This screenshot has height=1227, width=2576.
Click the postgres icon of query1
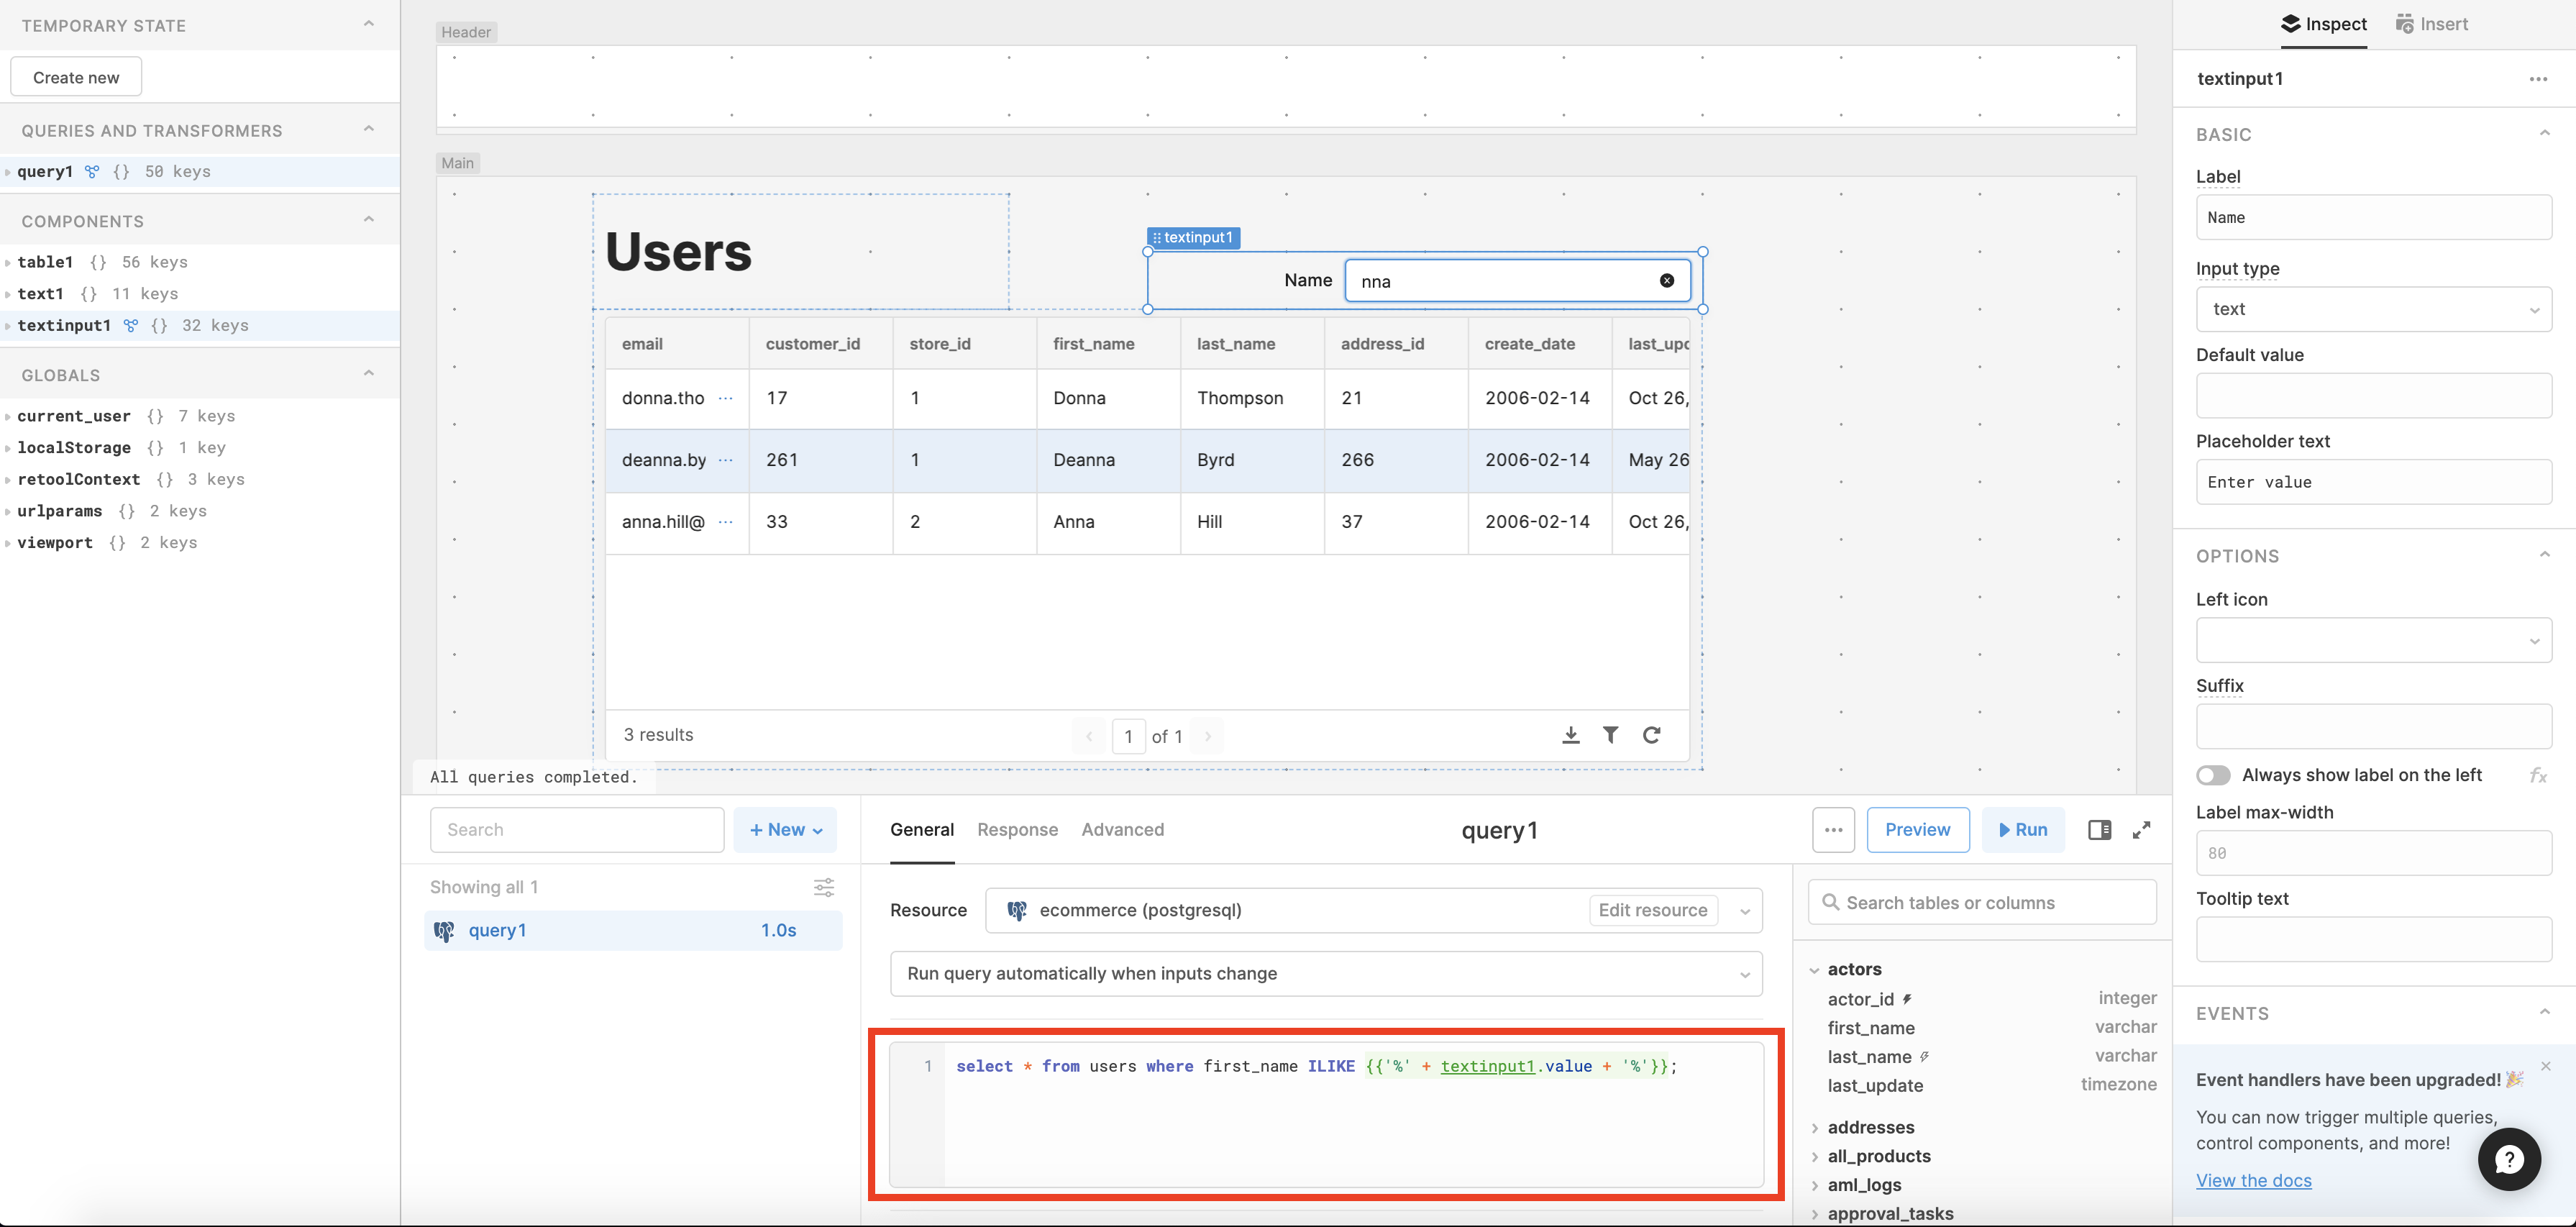point(444,931)
